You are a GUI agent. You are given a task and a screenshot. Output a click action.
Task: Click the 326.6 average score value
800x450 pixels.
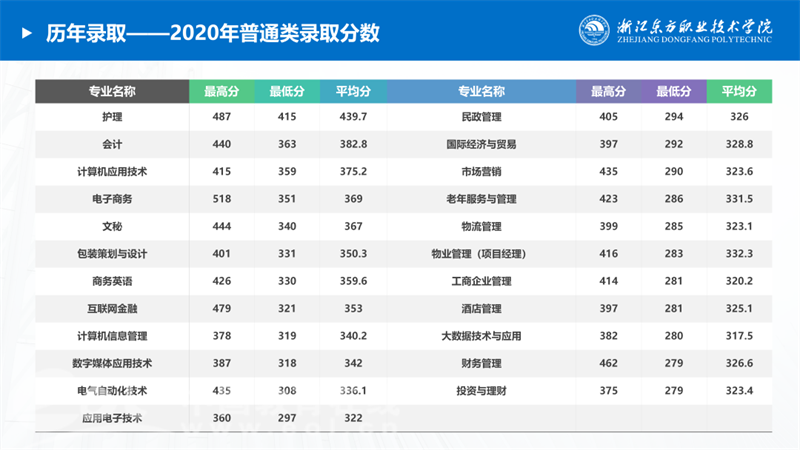[739, 363]
